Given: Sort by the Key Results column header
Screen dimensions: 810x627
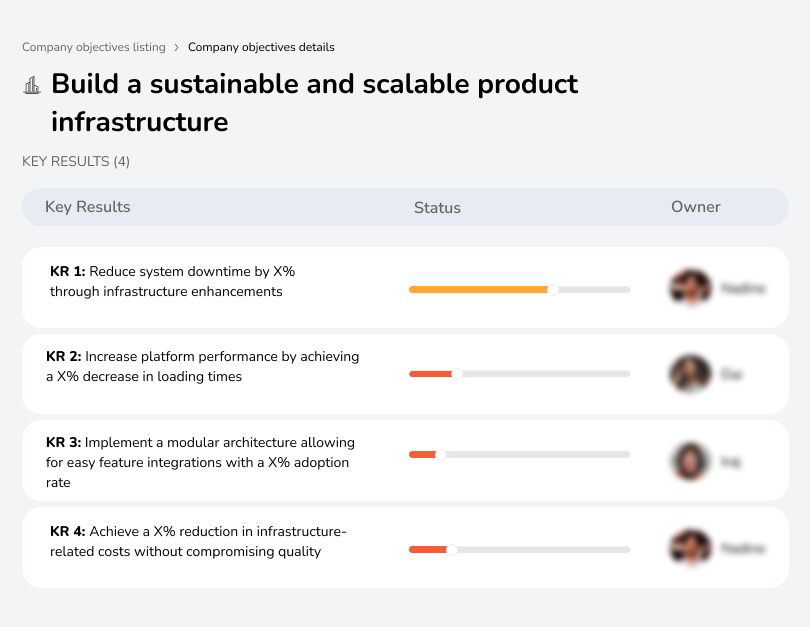Looking at the screenshot, I should click(87, 207).
